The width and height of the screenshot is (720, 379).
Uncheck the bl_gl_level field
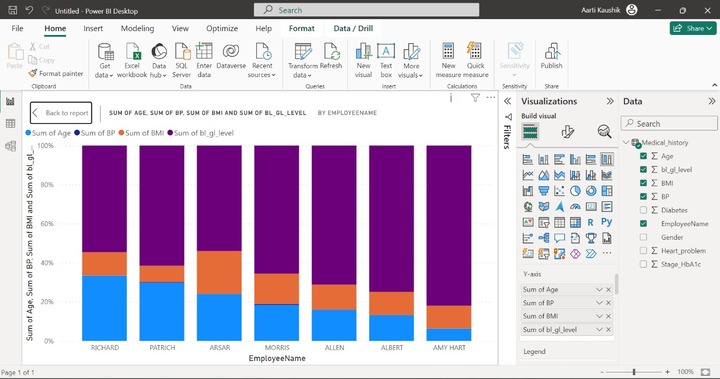click(643, 169)
